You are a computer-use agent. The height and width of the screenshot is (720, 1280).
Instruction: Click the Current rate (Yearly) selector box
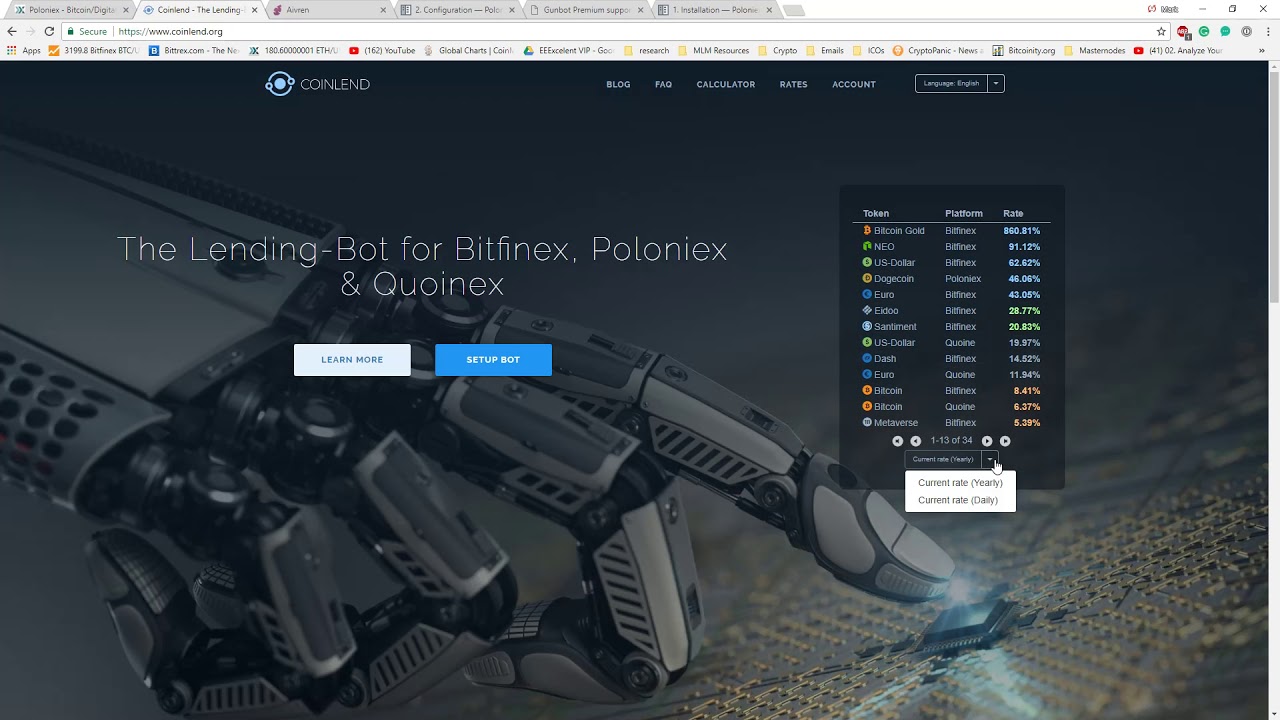943,459
